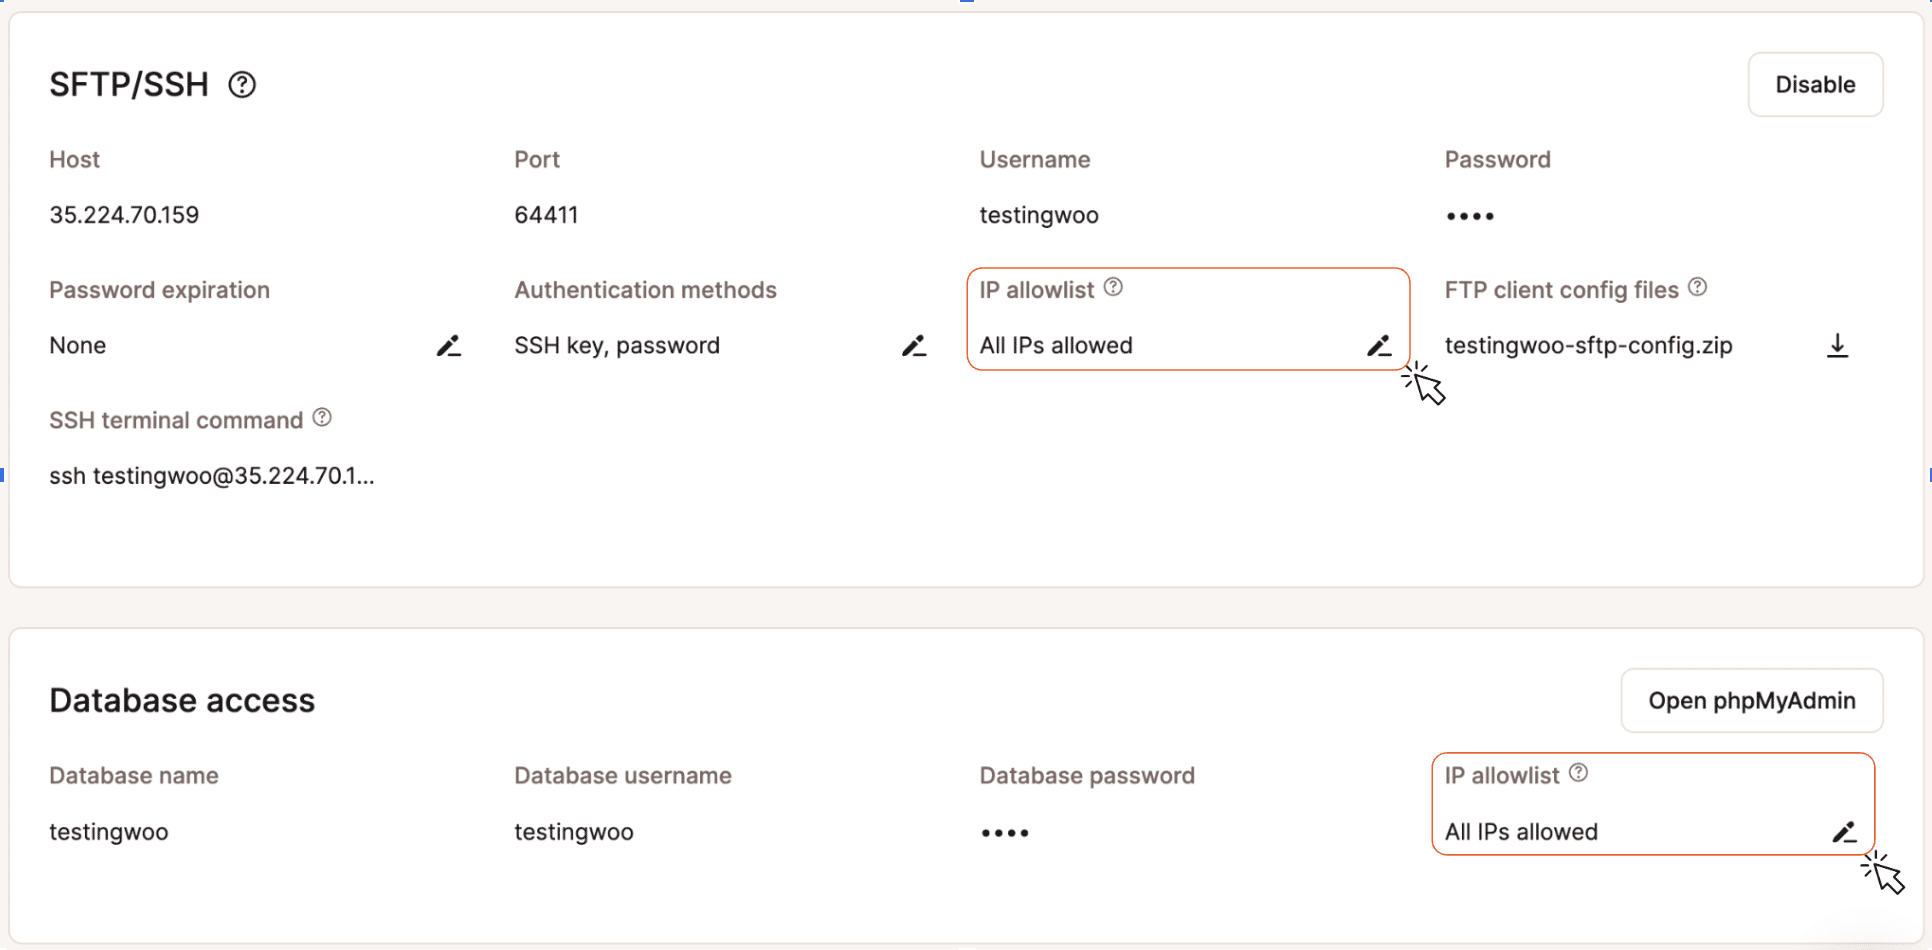This screenshot has width=1932, height=950.
Task: Show the SSH terminal command help
Action: [322, 418]
